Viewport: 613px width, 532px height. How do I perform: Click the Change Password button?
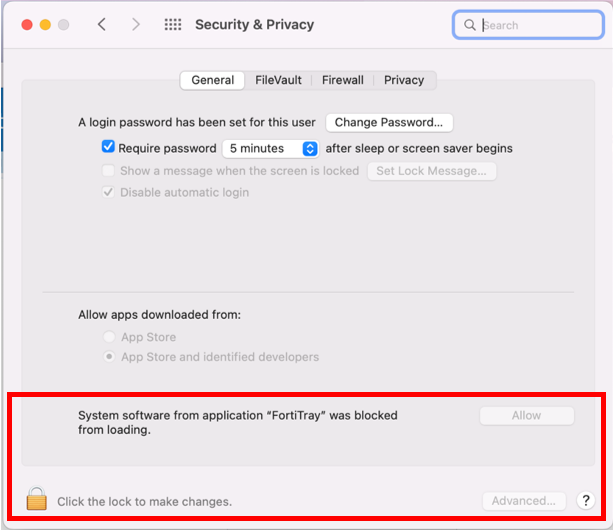[389, 122]
